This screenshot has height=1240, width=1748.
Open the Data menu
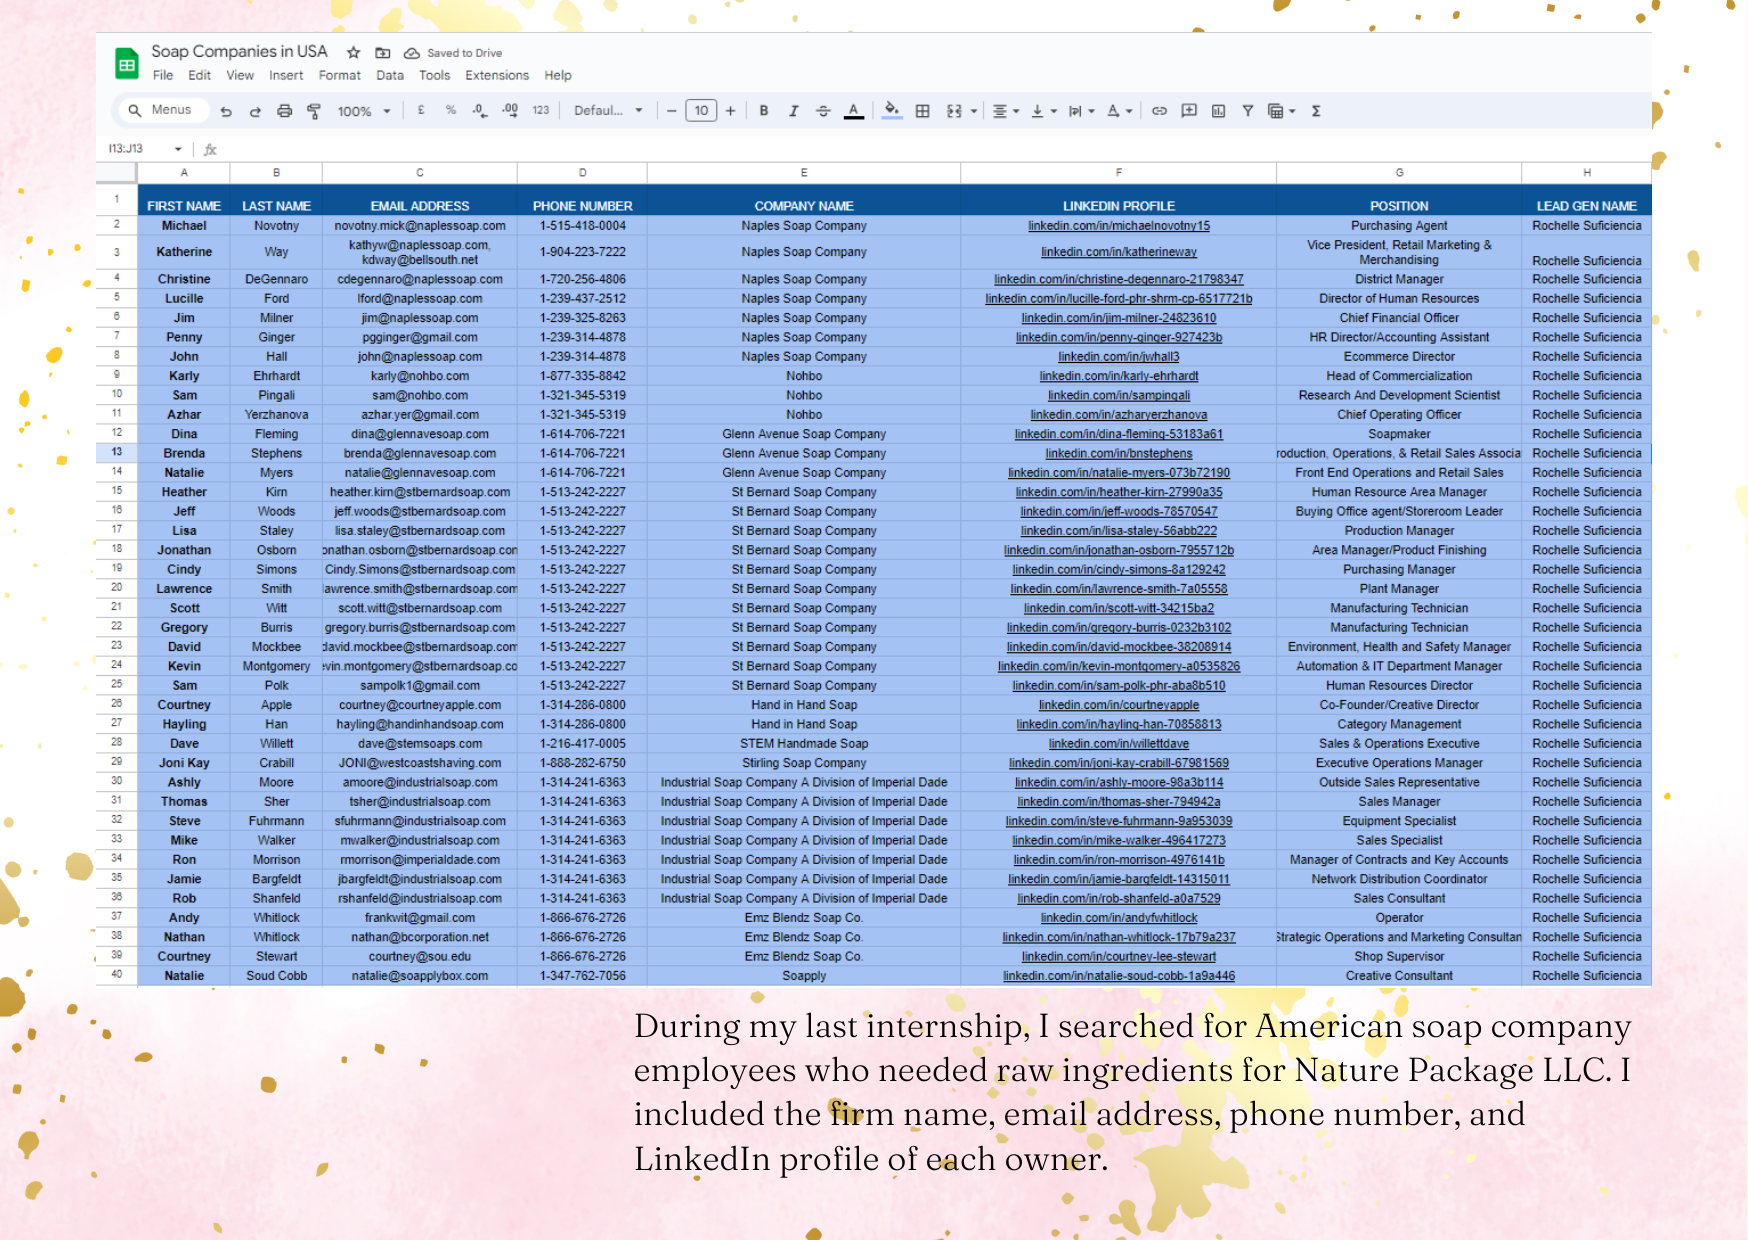(x=390, y=75)
